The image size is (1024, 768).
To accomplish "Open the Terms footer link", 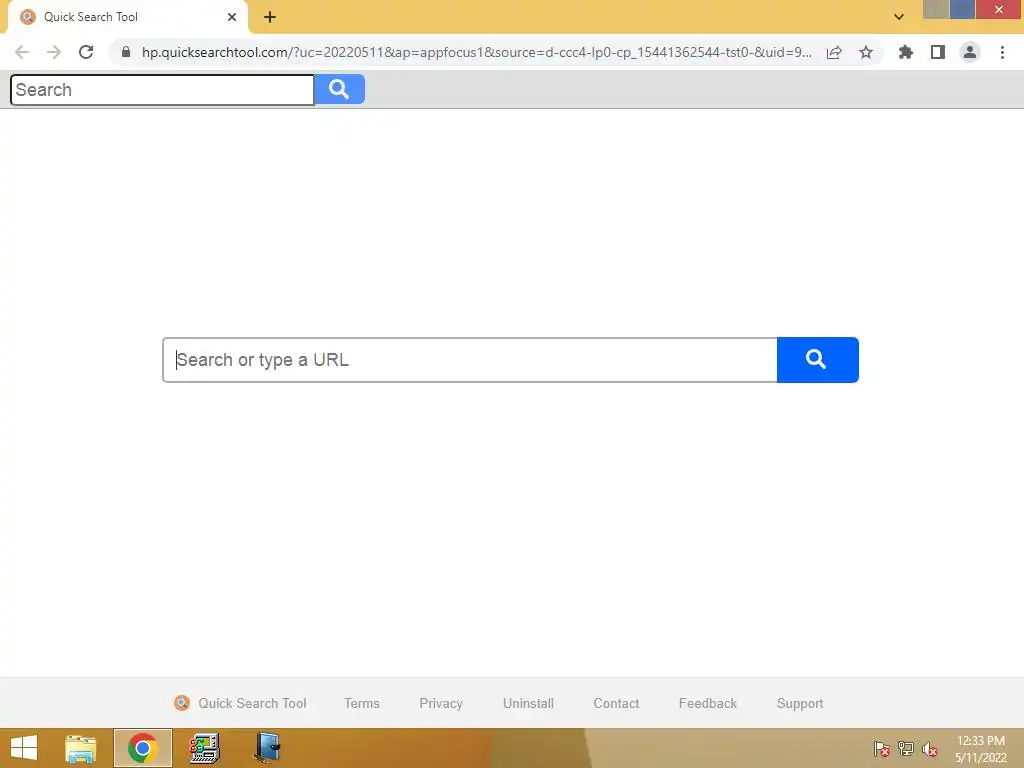I will 362,703.
